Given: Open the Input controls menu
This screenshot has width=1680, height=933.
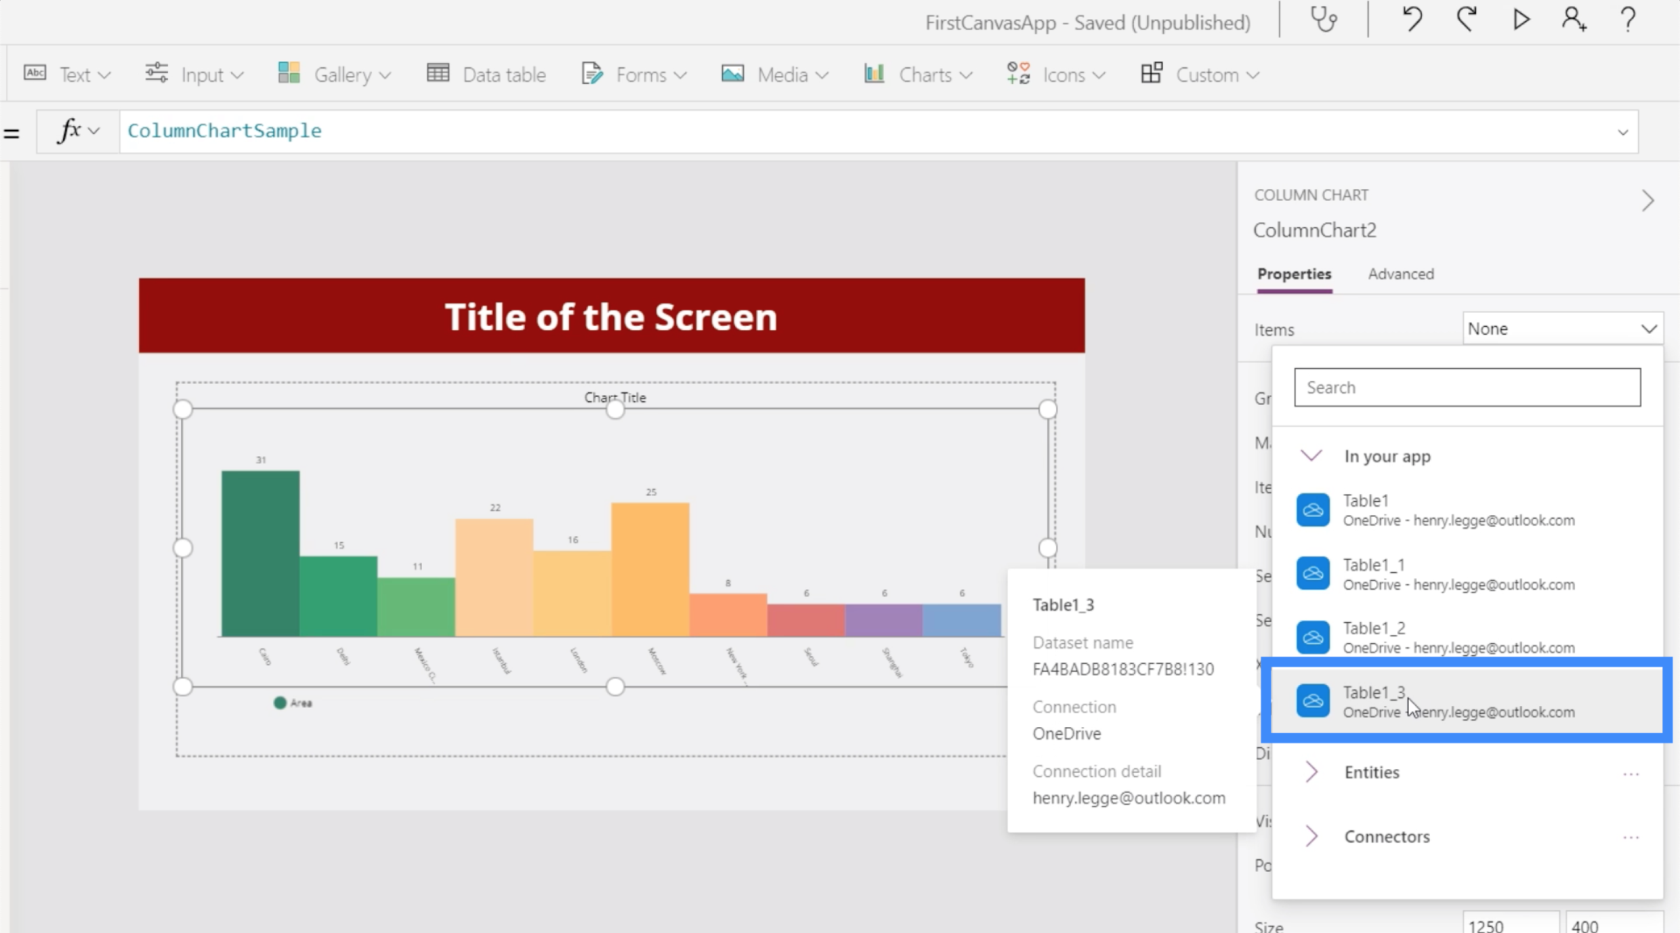Looking at the screenshot, I should tap(194, 74).
